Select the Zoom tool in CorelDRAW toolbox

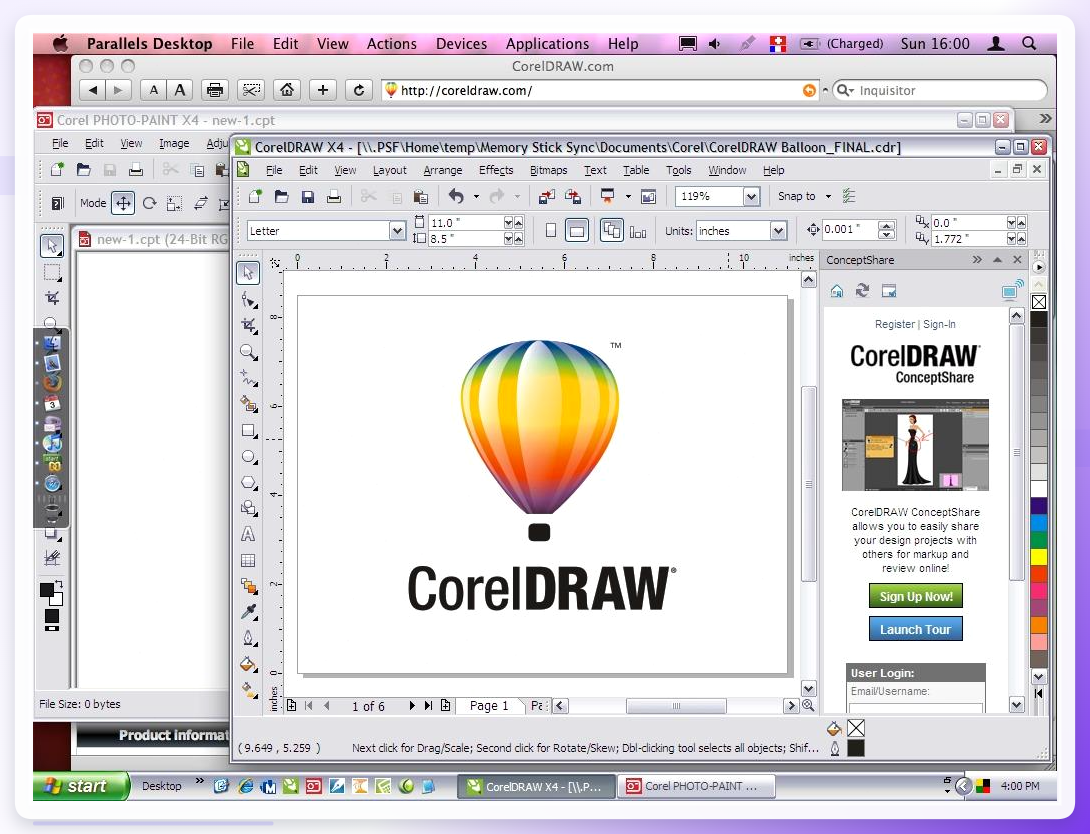click(248, 352)
